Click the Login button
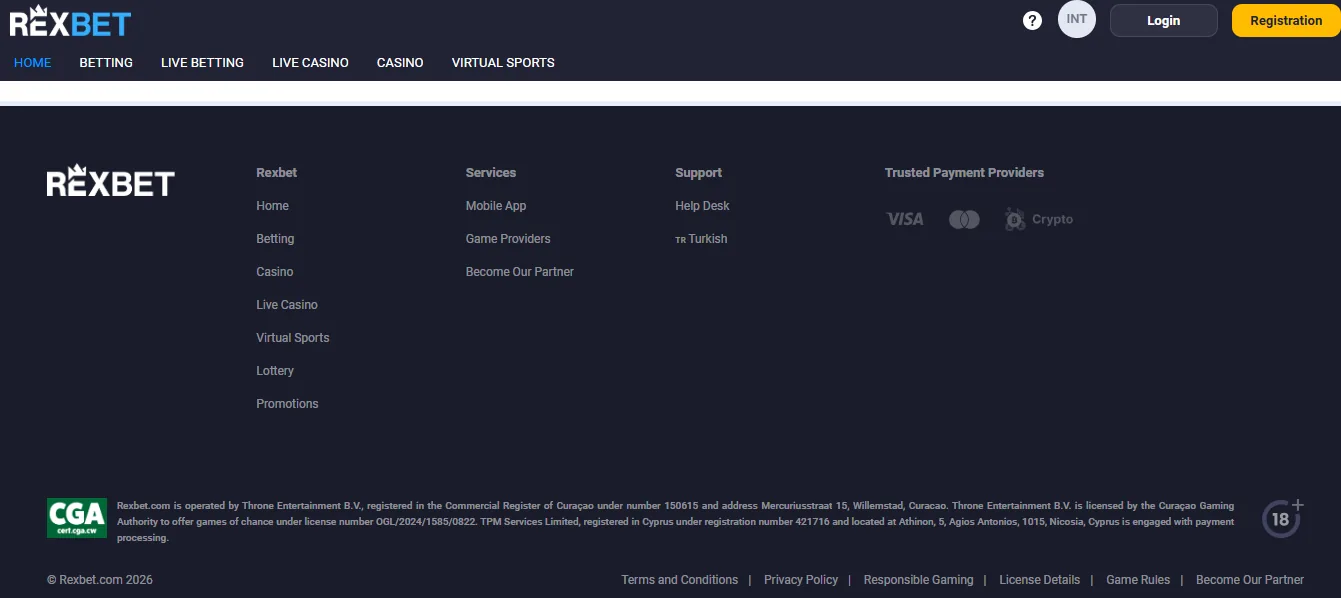The height and width of the screenshot is (598, 1341). [1163, 20]
